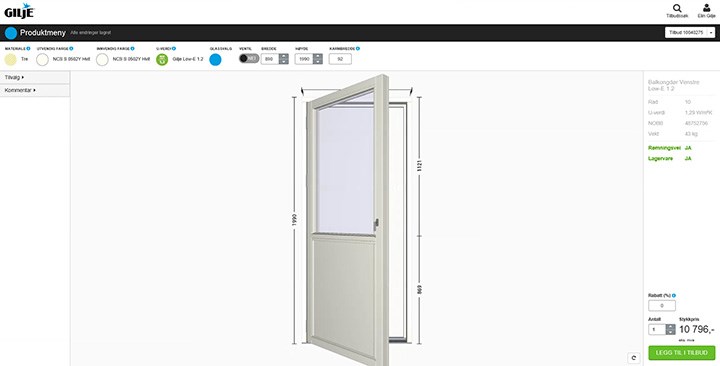This screenshot has width=720, height=366.
Task: Increase the Antall quantity with the up arrow
Action: point(671,327)
